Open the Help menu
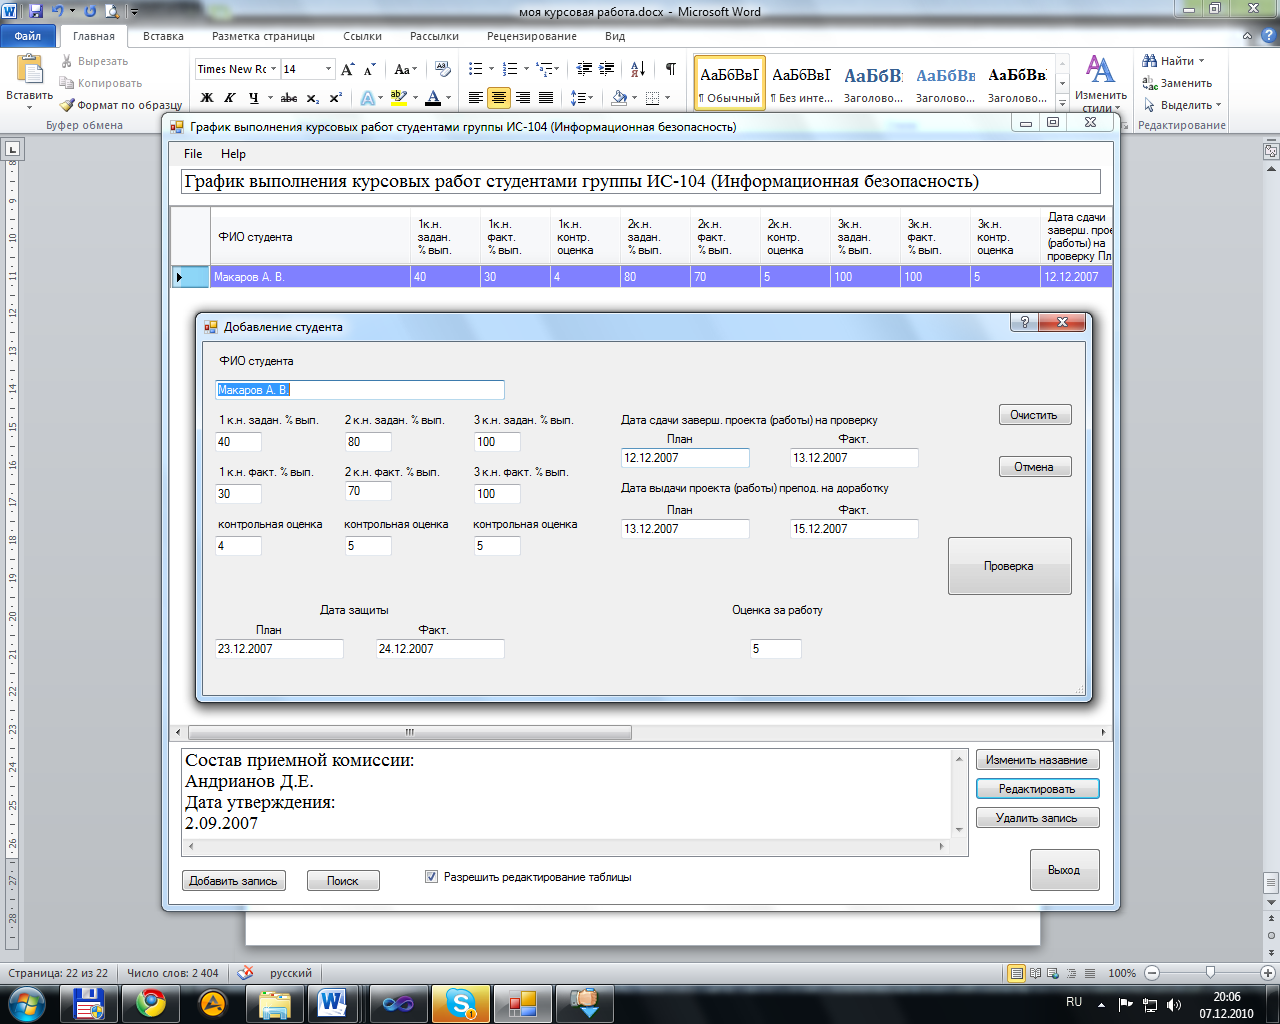 coord(233,154)
